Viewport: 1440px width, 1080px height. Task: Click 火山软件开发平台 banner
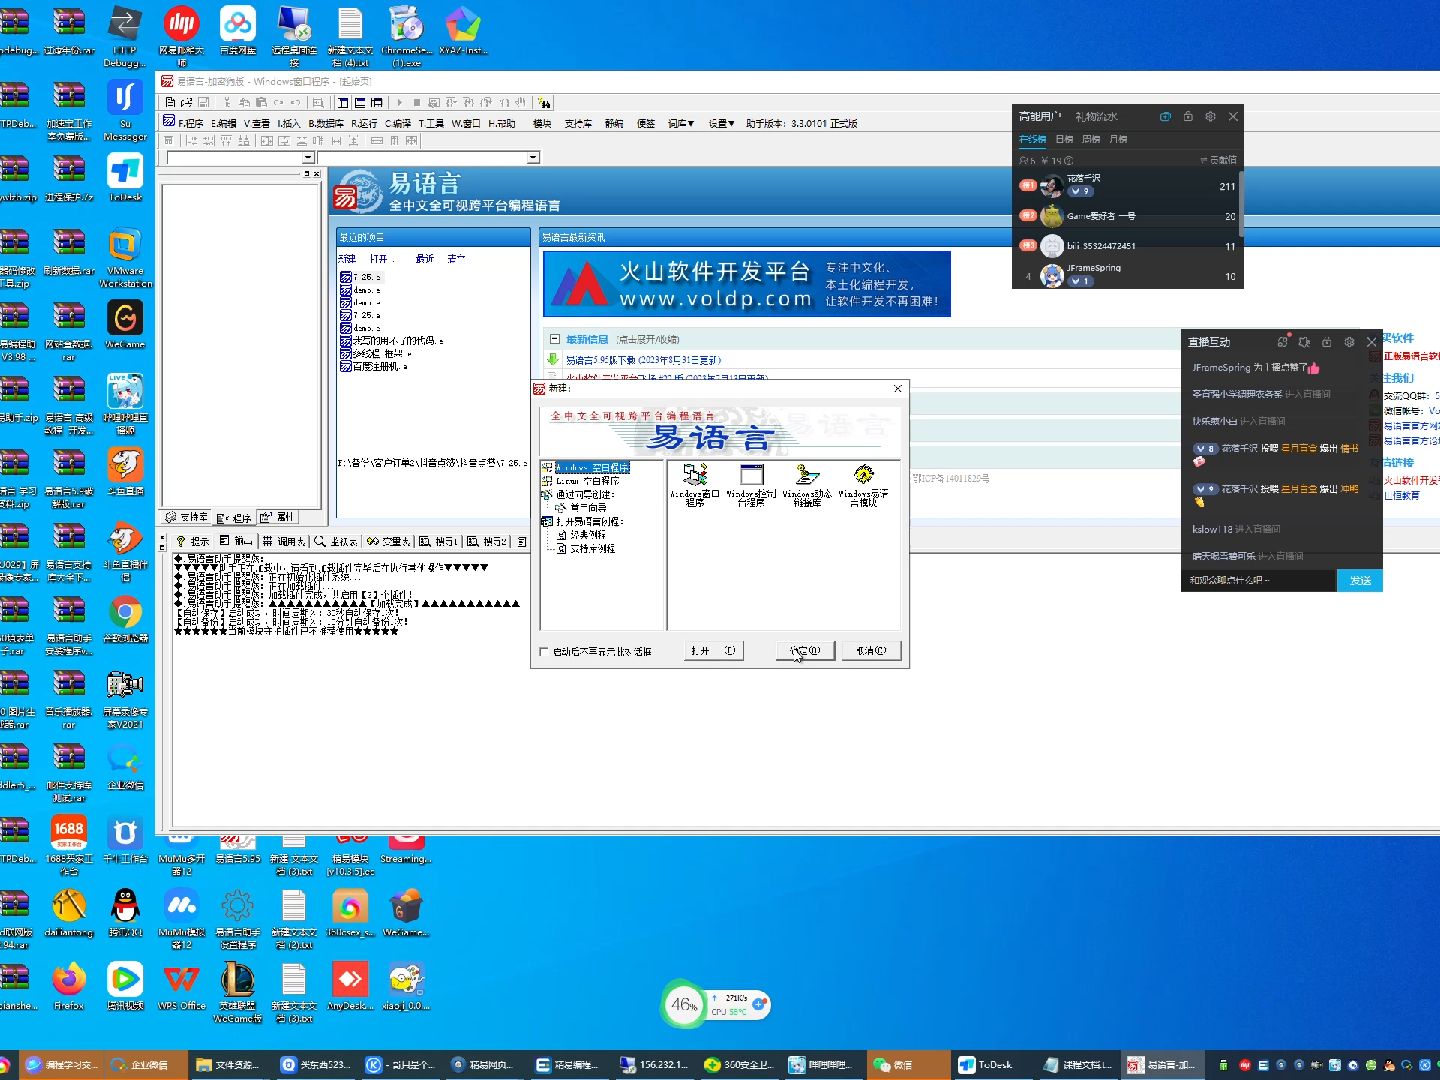pos(747,284)
